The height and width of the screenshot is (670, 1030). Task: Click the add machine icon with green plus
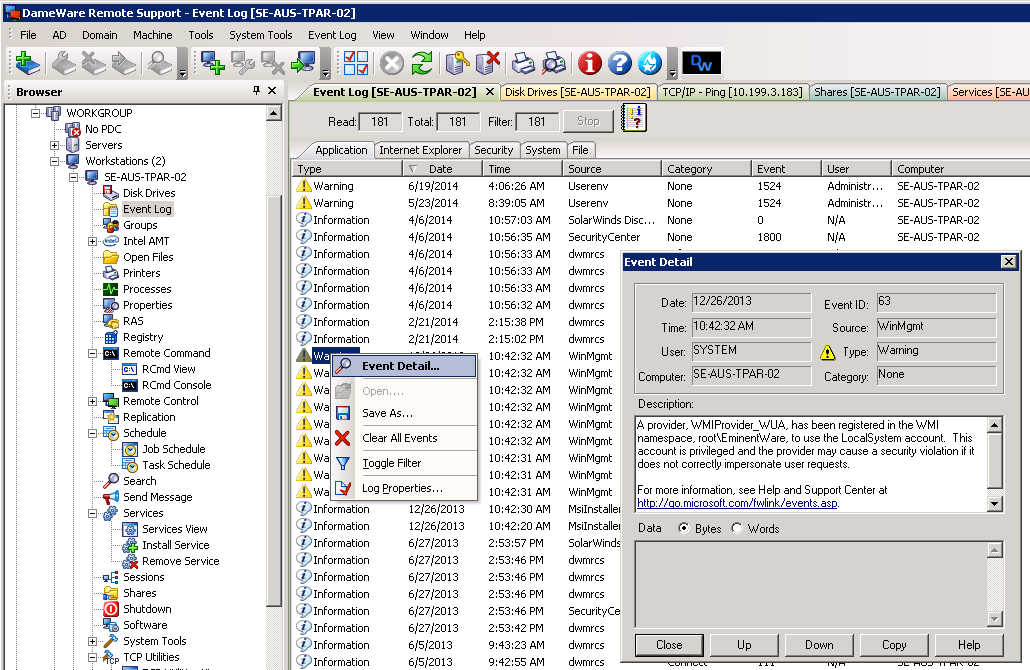coord(212,63)
